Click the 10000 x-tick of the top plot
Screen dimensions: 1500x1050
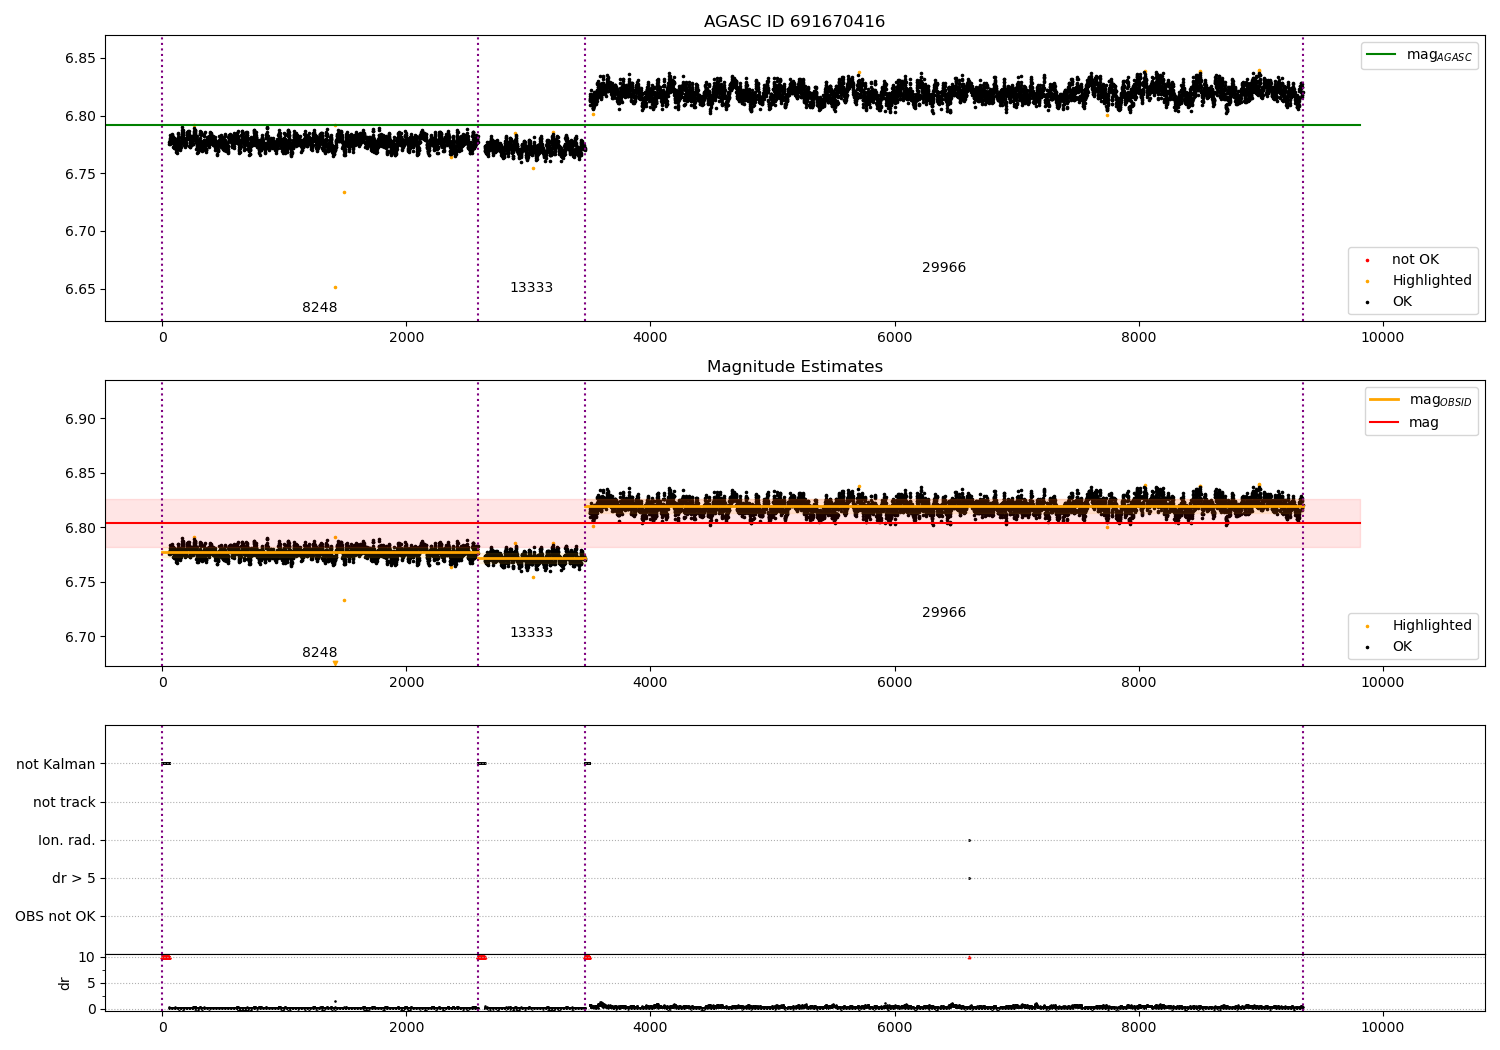click(1383, 338)
